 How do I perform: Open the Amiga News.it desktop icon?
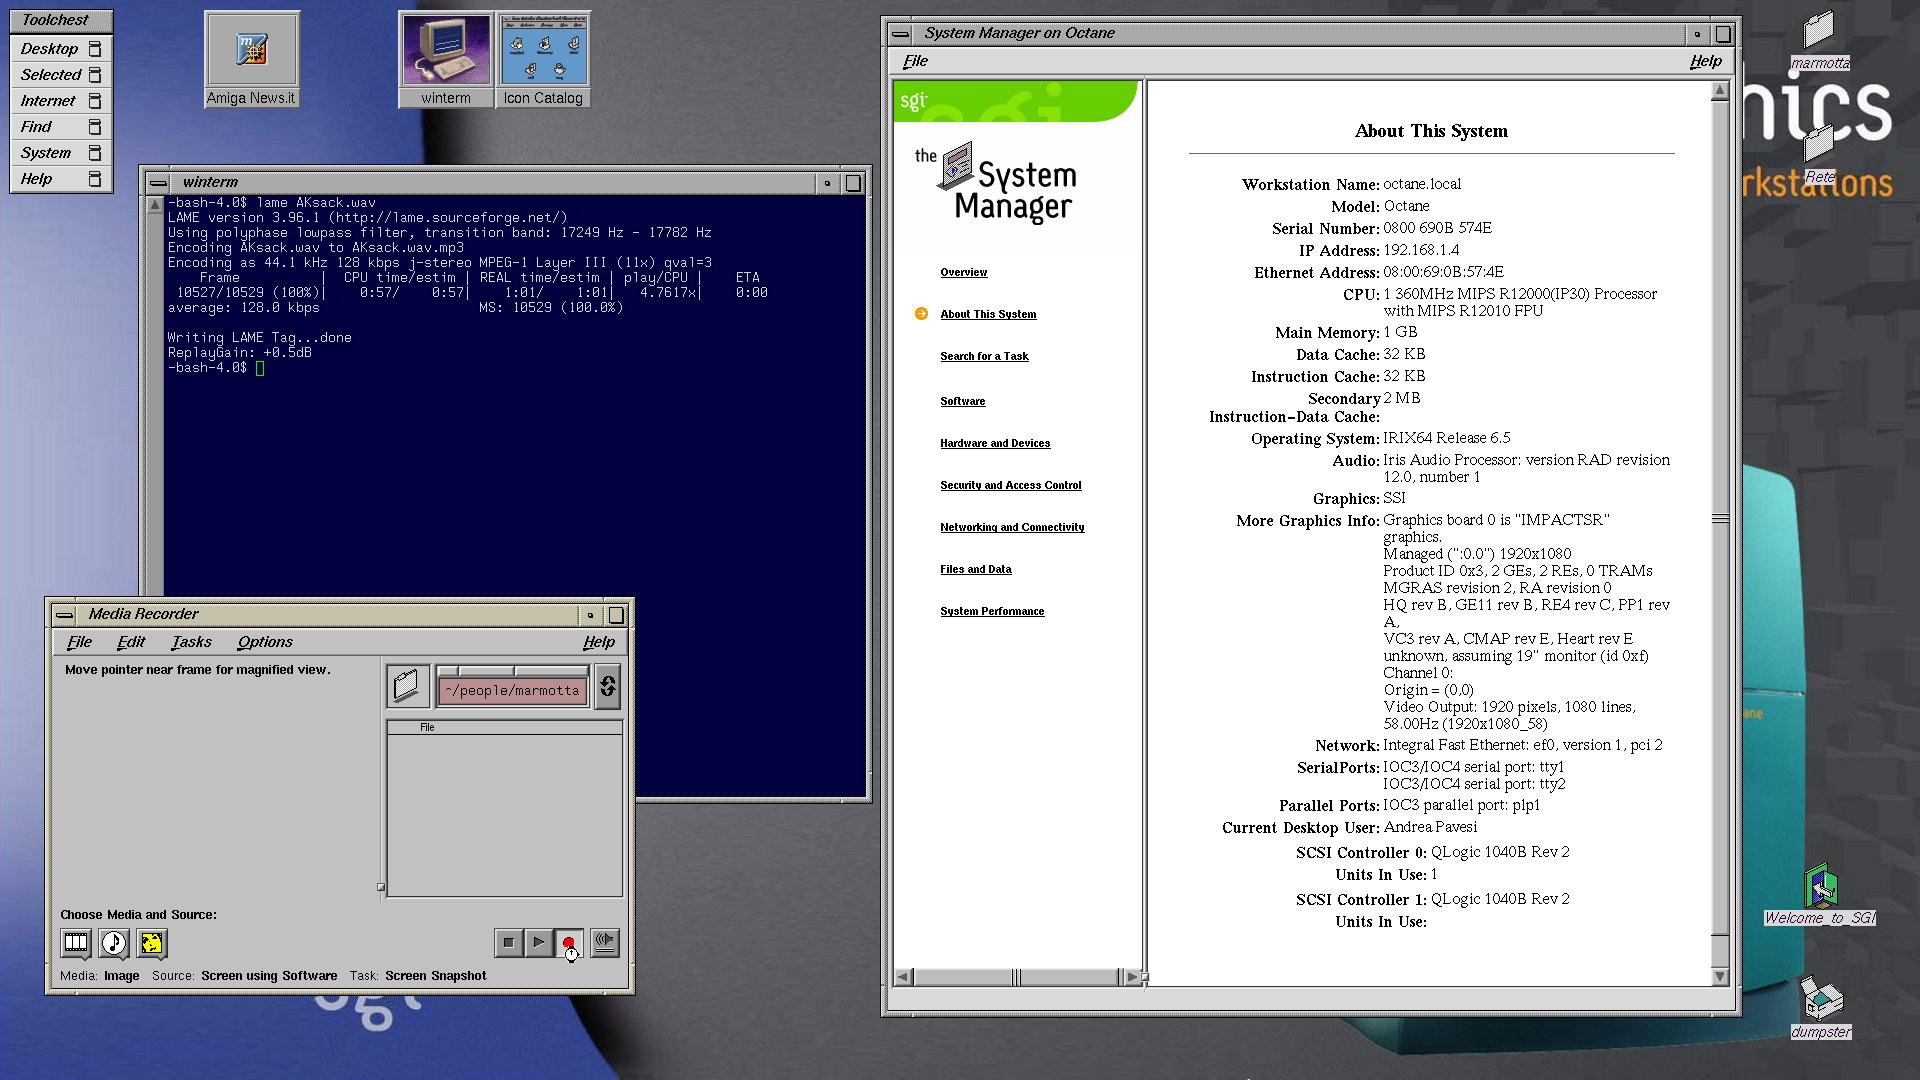[x=252, y=59]
